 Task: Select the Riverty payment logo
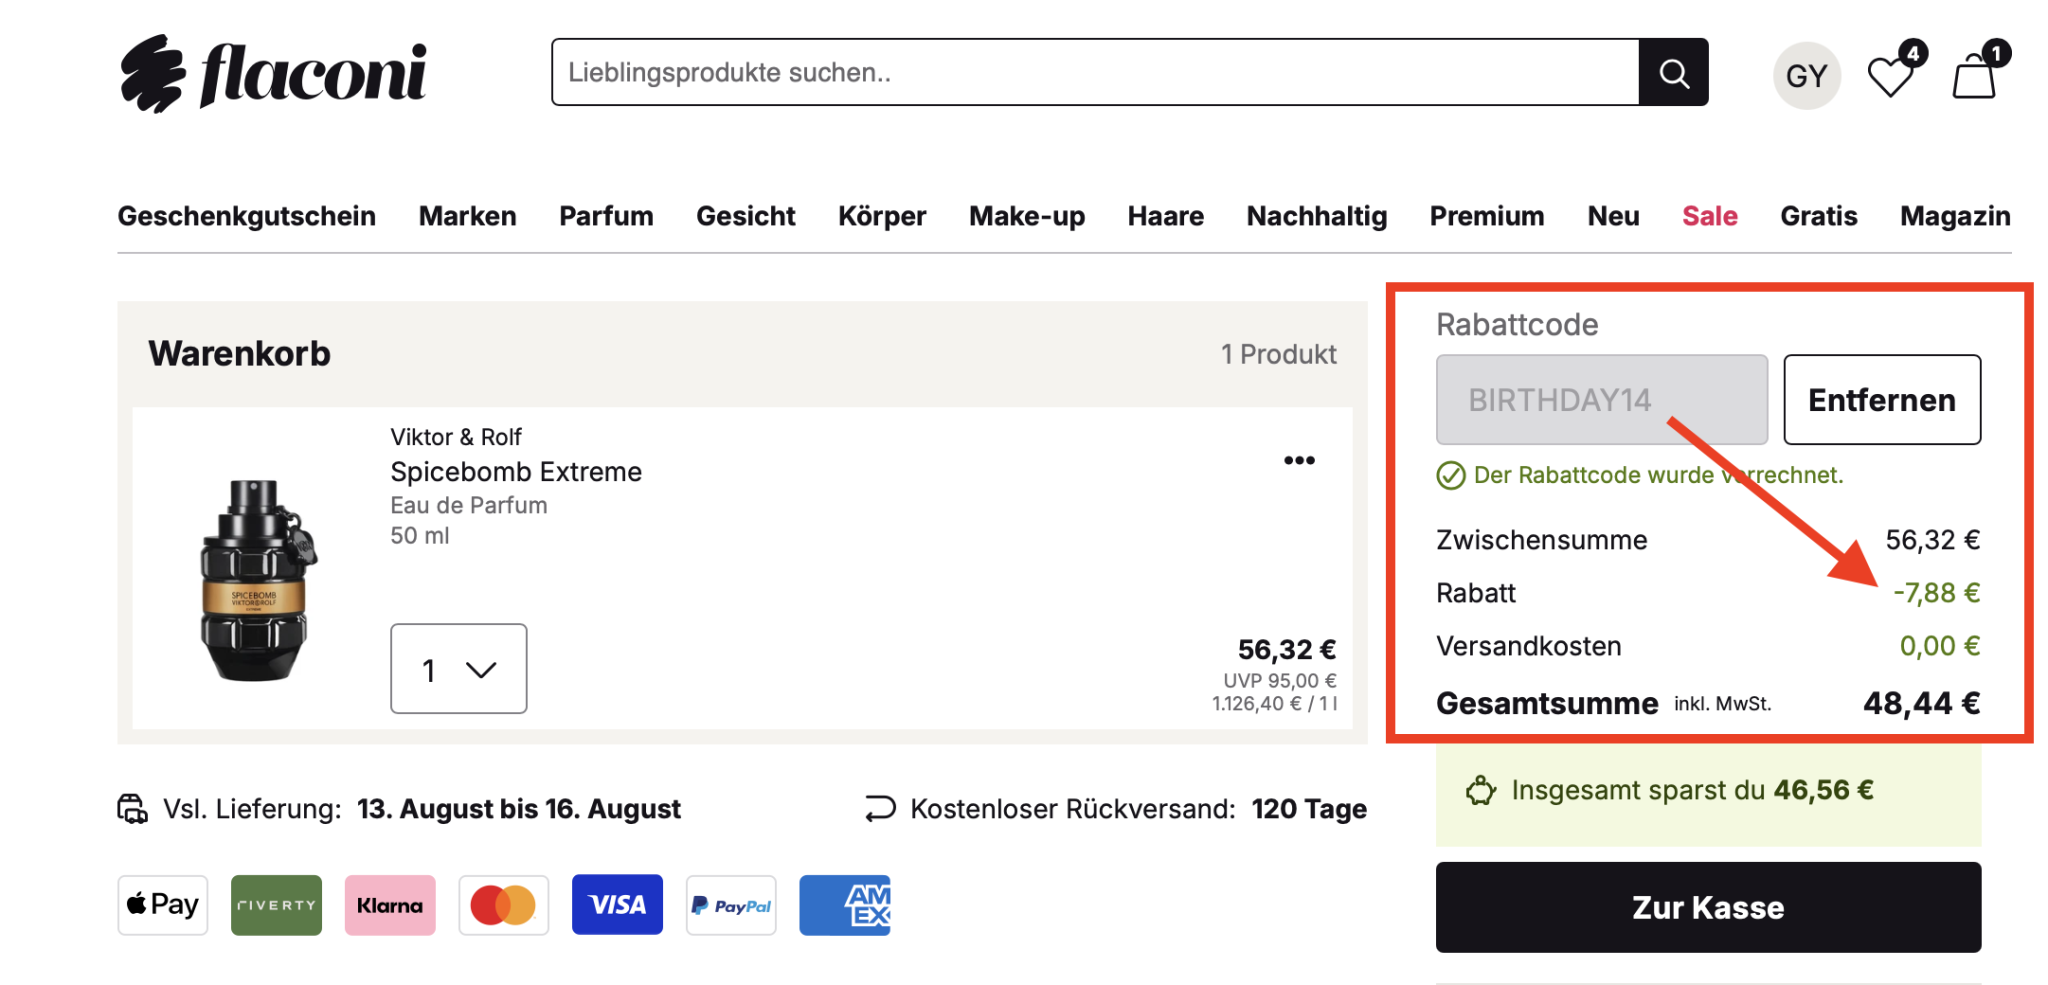[x=276, y=905]
